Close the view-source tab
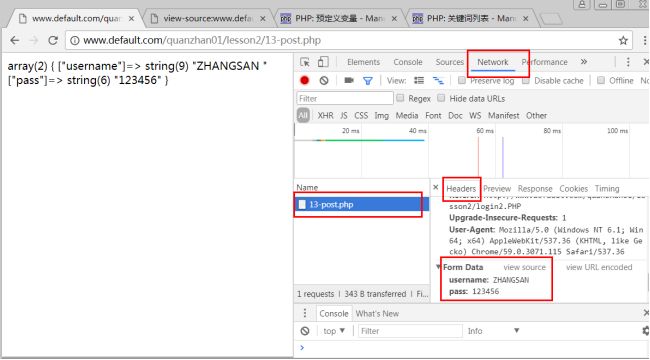The height and width of the screenshot is (360, 650). (x=262, y=19)
